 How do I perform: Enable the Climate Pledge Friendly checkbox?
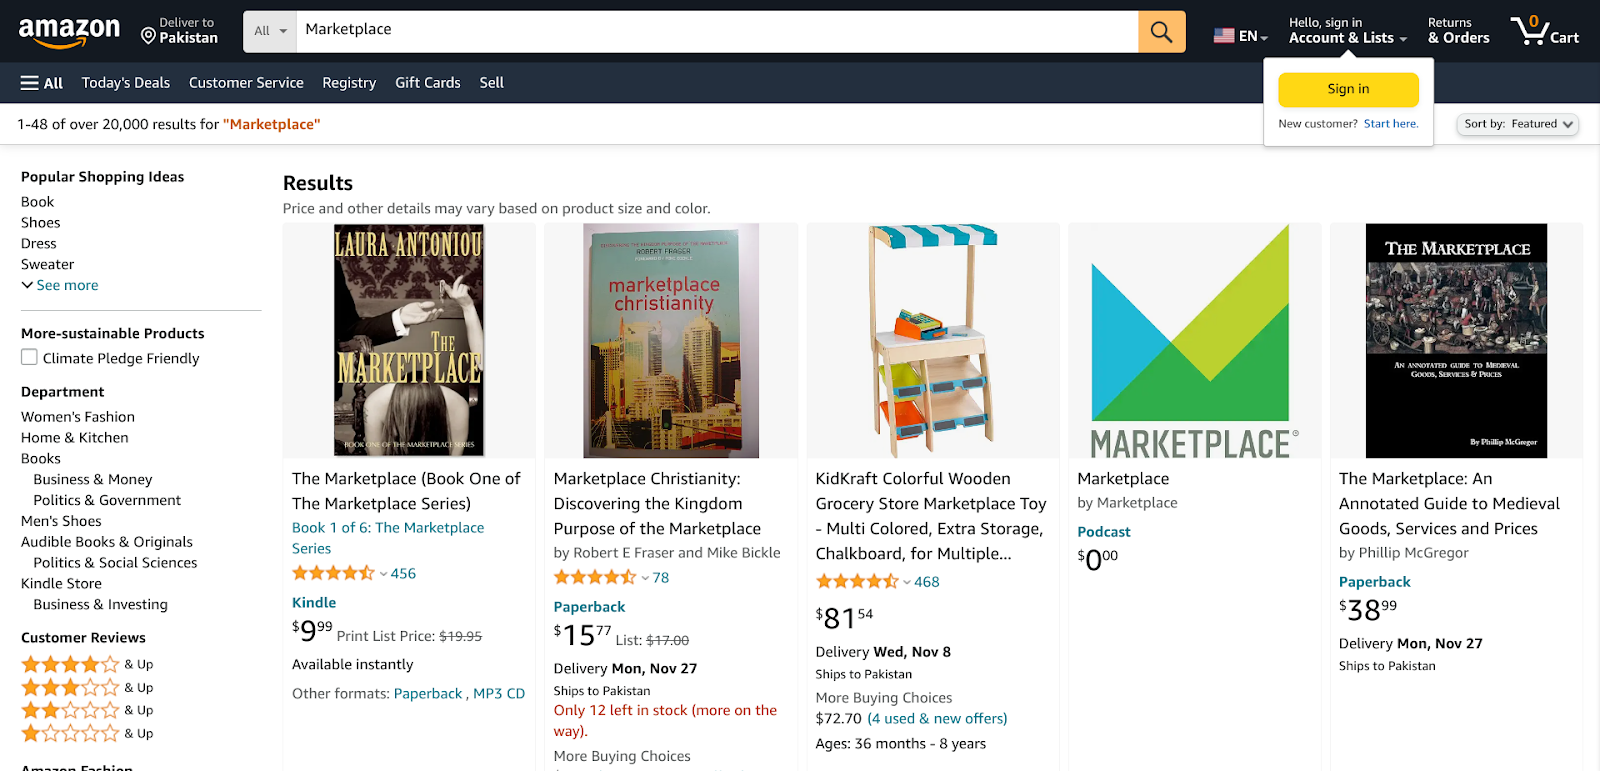[30, 358]
